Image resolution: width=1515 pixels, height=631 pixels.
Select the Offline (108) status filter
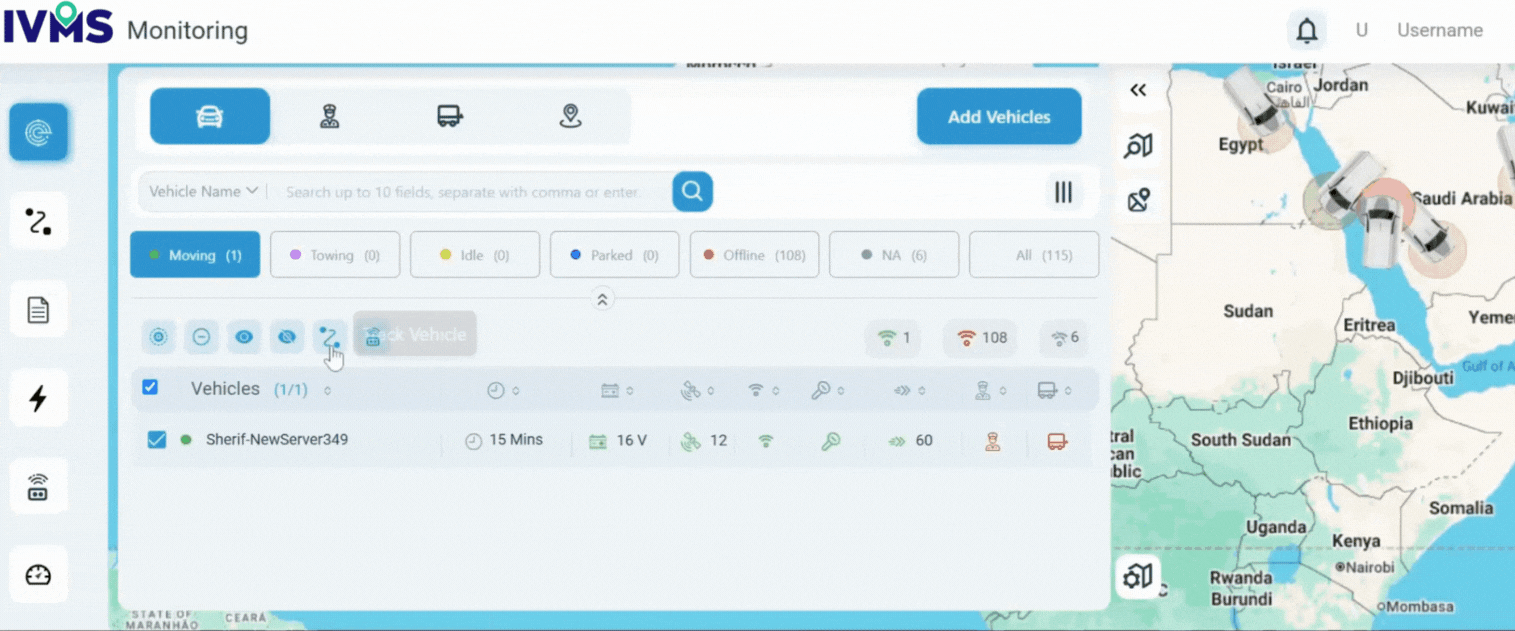click(754, 255)
